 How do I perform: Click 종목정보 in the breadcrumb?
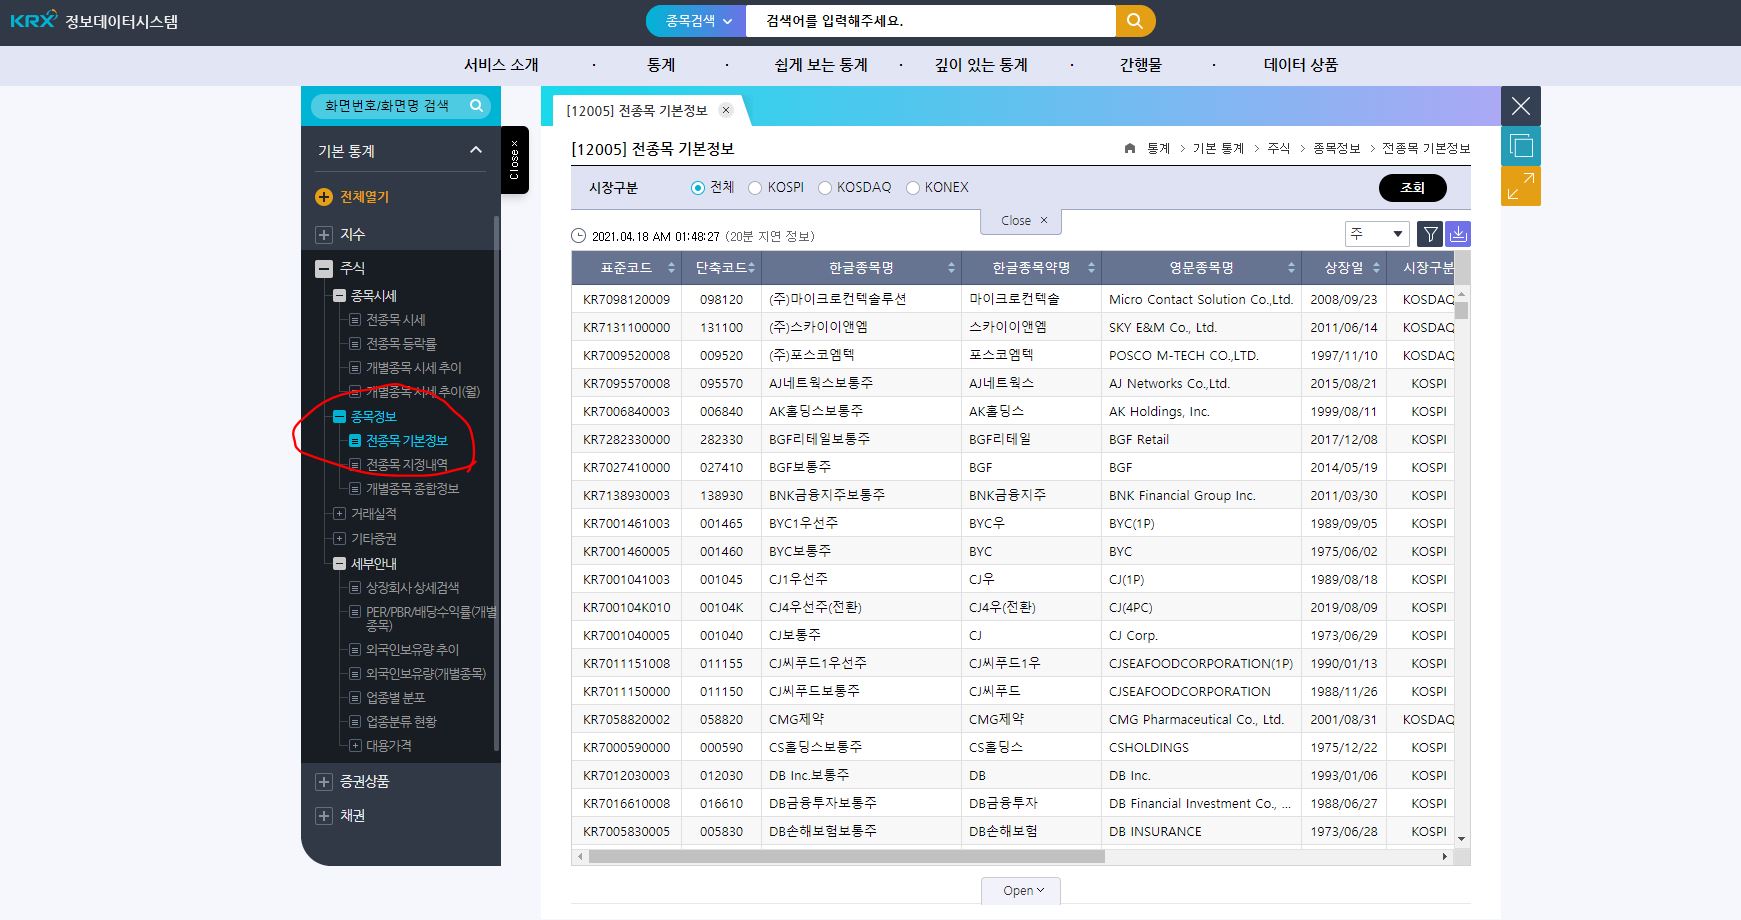[1336, 148]
